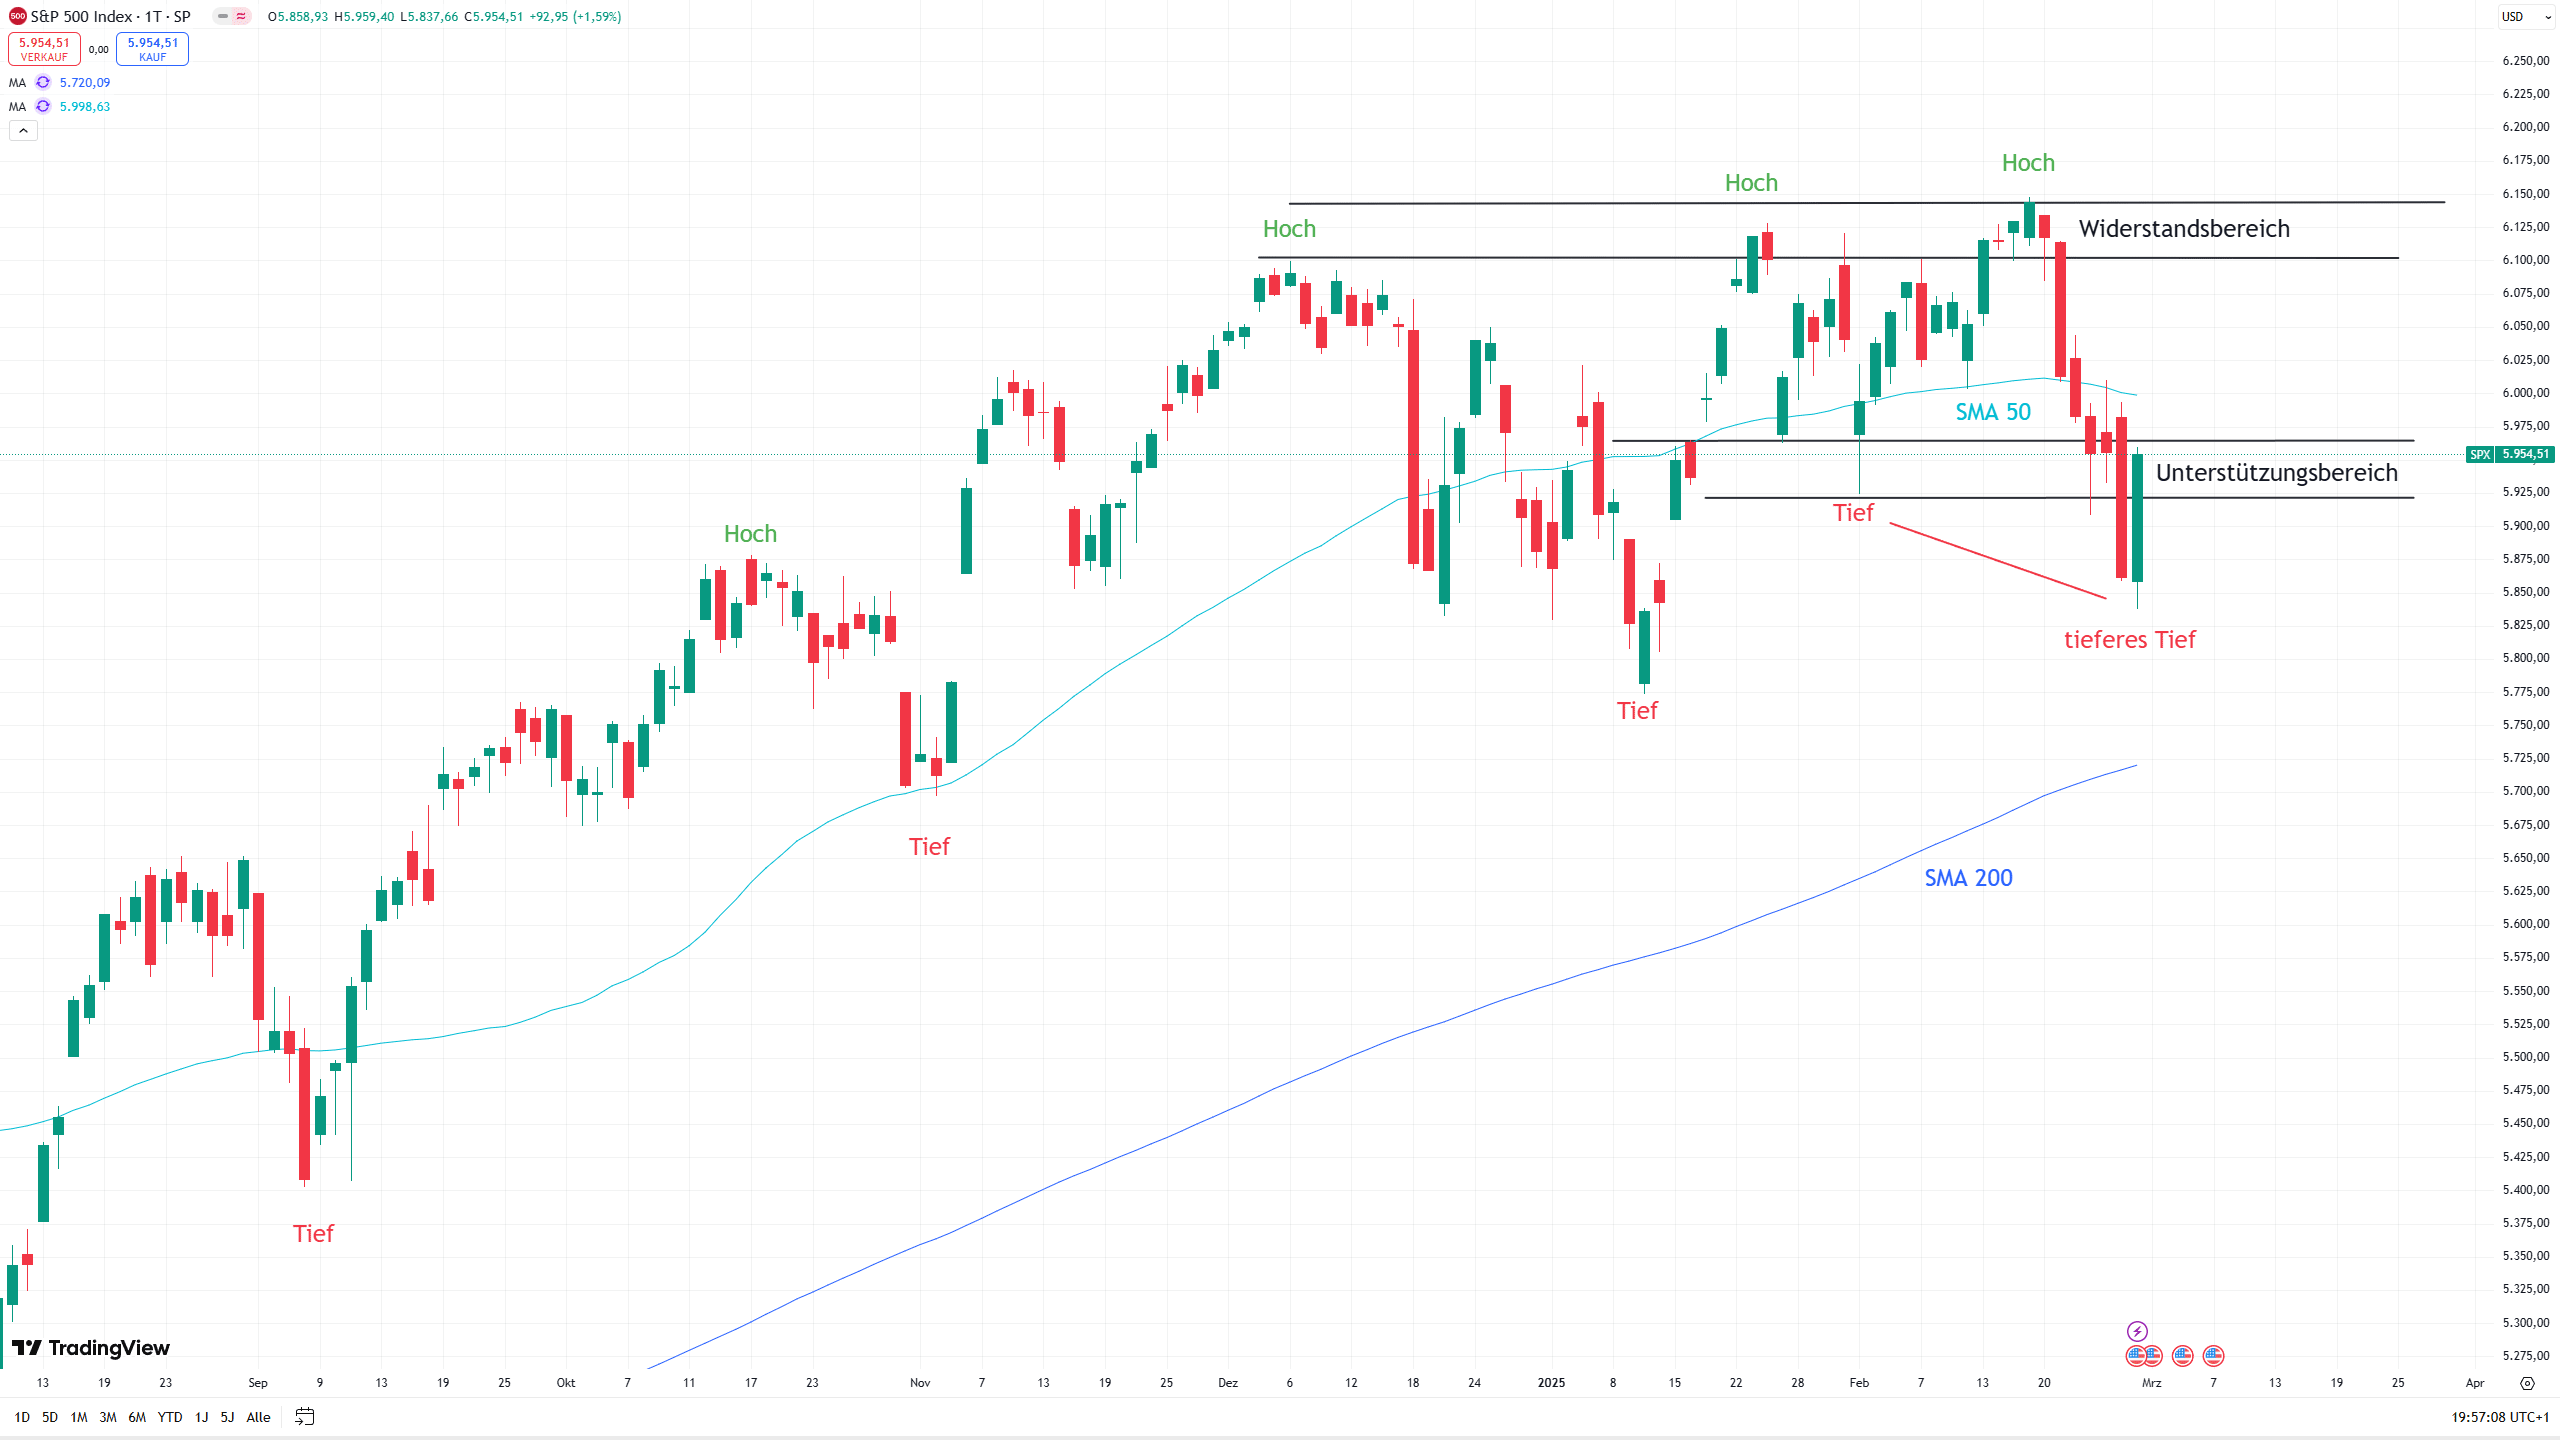The image size is (2560, 1440).
Task: Select the 1D time range
Action: [x=22, y=1417]
